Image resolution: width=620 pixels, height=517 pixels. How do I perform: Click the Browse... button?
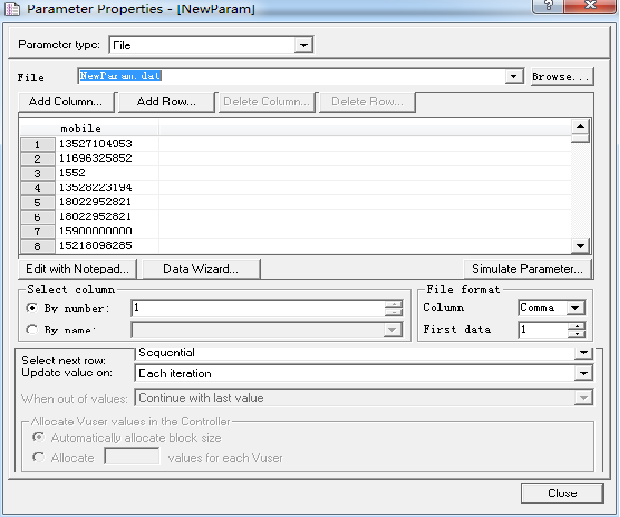coord(561,76)
